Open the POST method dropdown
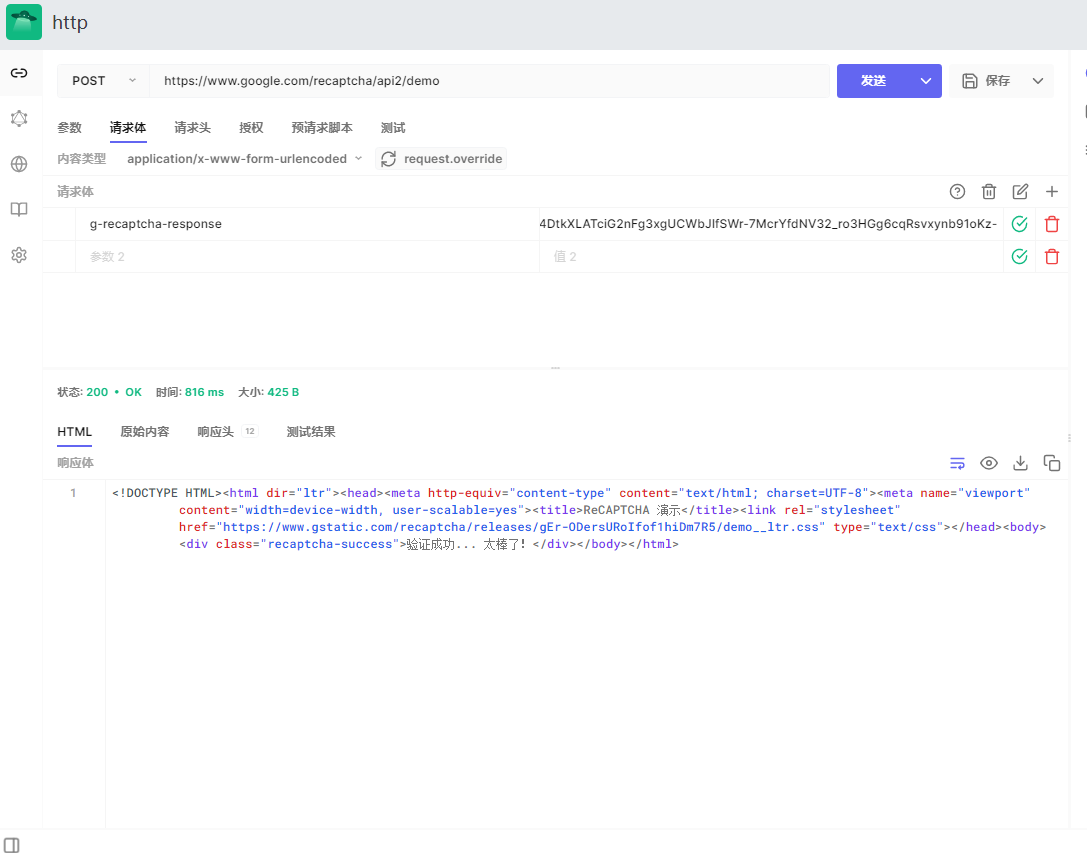Image resolution: width=1087 pixels, height=853 pixels. [x=103, y=81]
